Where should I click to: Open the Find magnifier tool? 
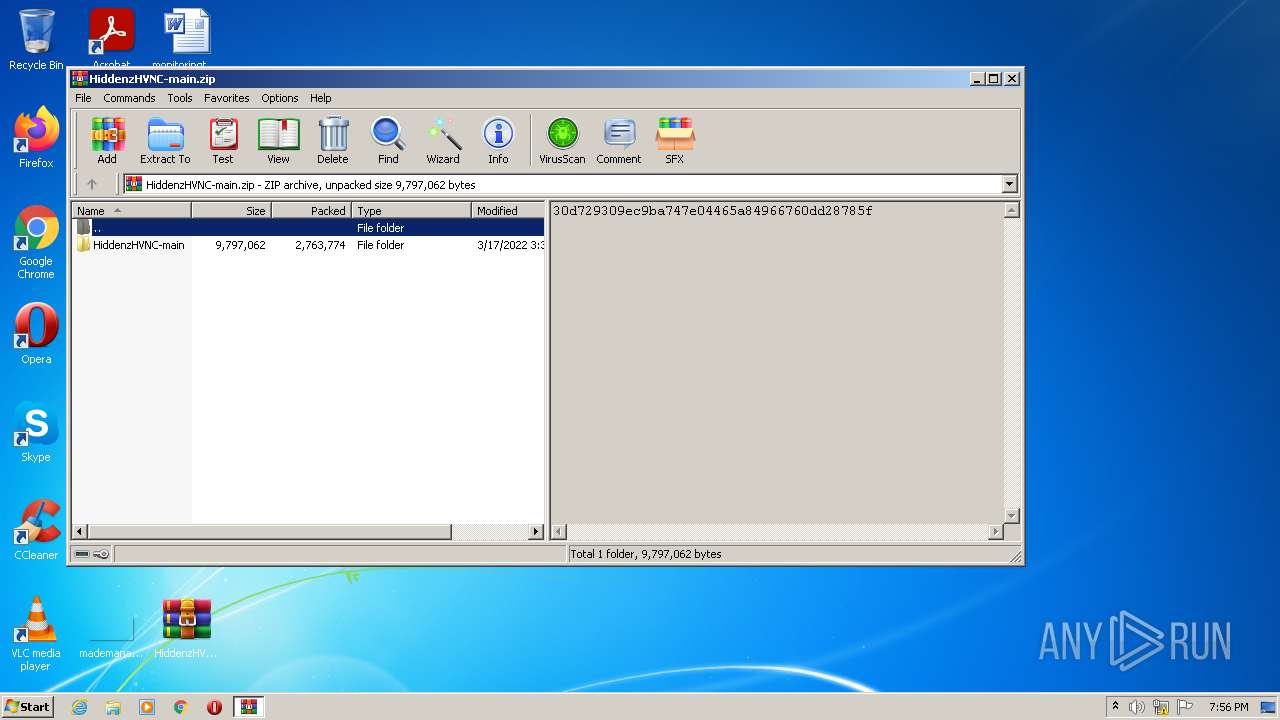click(x=388, y=140)
